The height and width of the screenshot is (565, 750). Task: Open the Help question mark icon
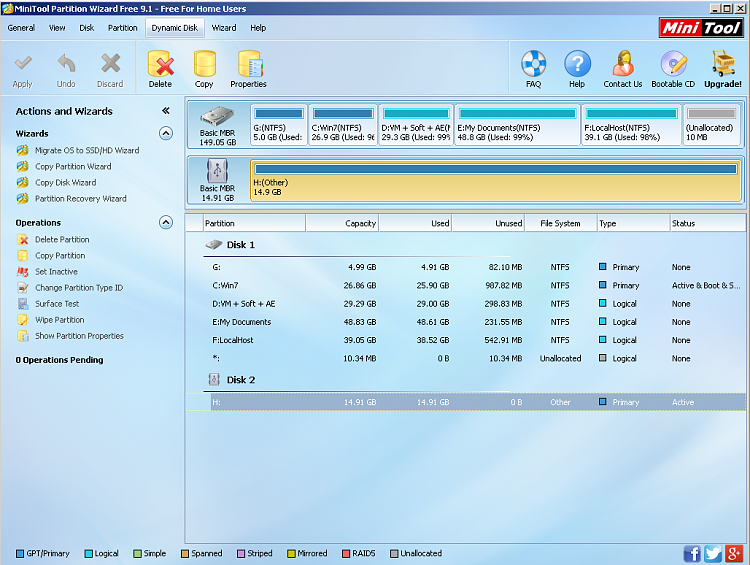coord(577,63)
